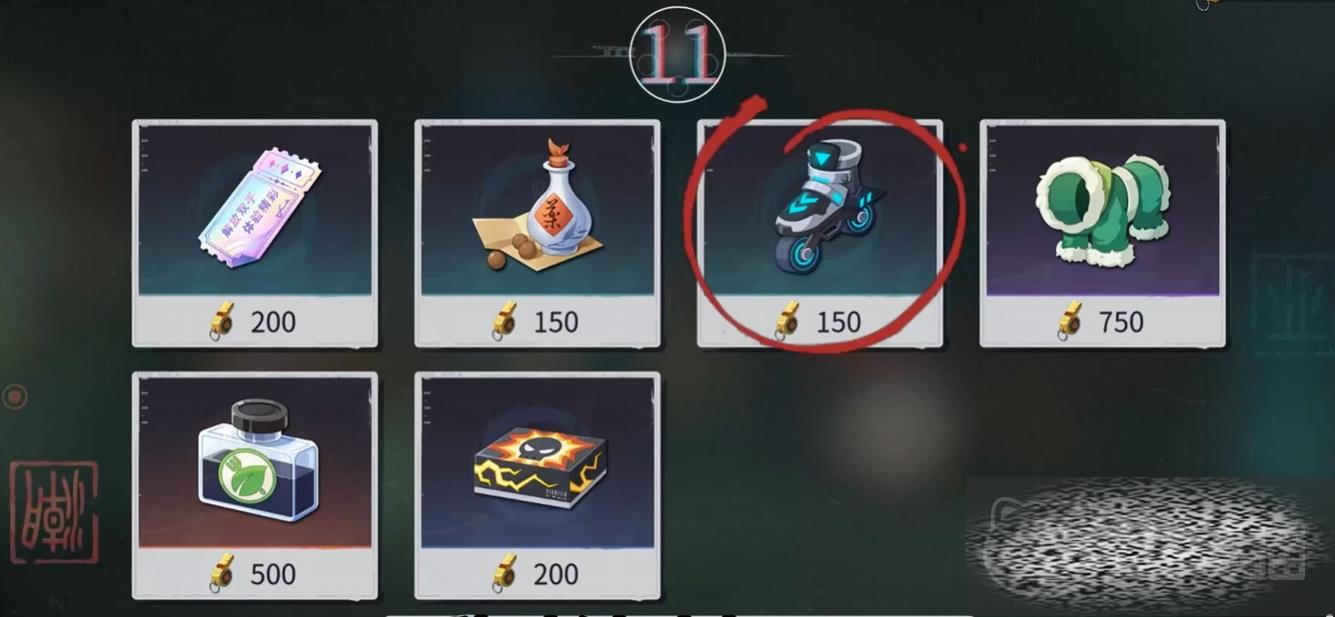Viewport: 1335px width, 617px height.
Task: Click whistle icon under the mystery box
Action: click(x=505, y=574)
